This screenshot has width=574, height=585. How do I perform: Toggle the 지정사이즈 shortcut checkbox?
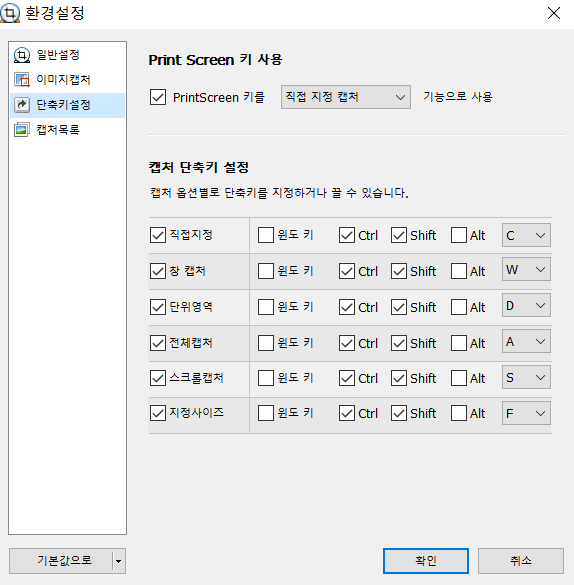click(x=158, y=413)
